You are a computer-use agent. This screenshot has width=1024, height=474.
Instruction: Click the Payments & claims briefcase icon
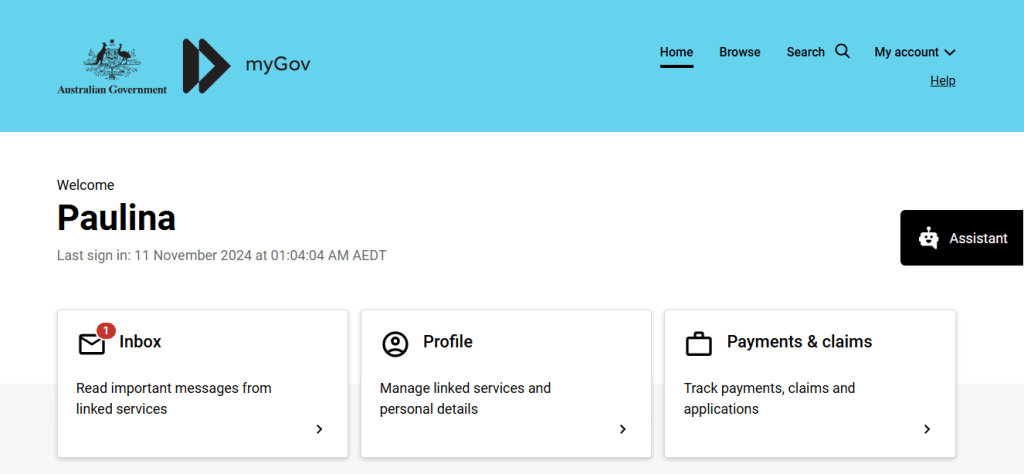(x=698, y=344)
